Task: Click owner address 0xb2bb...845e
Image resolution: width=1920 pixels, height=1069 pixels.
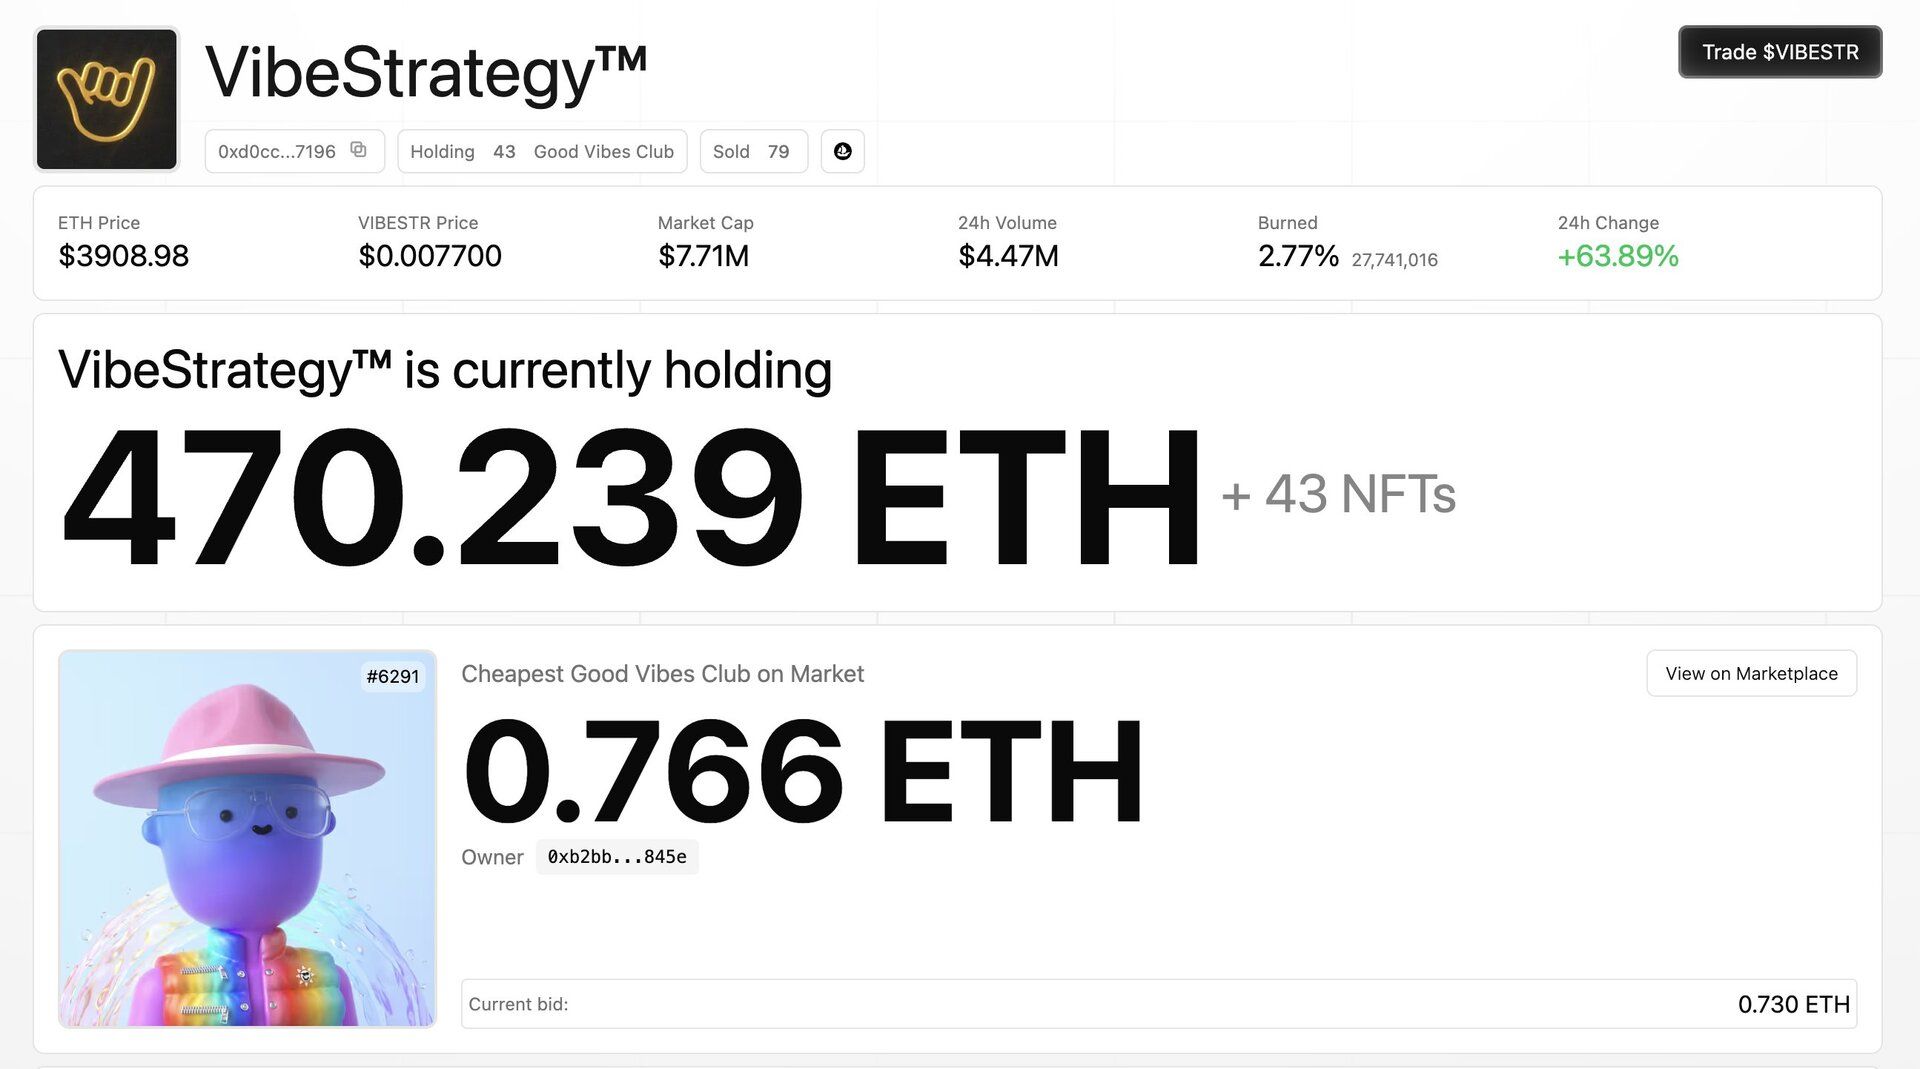Action: (617, 857)
